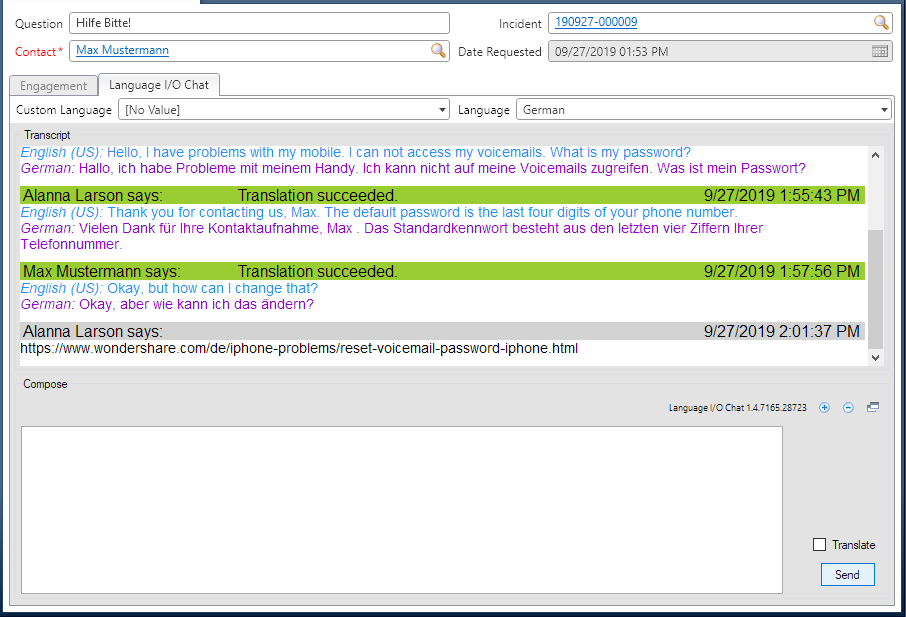Select the Language I/O Chat tab
The image size is (906, 617).
[159, 85]
